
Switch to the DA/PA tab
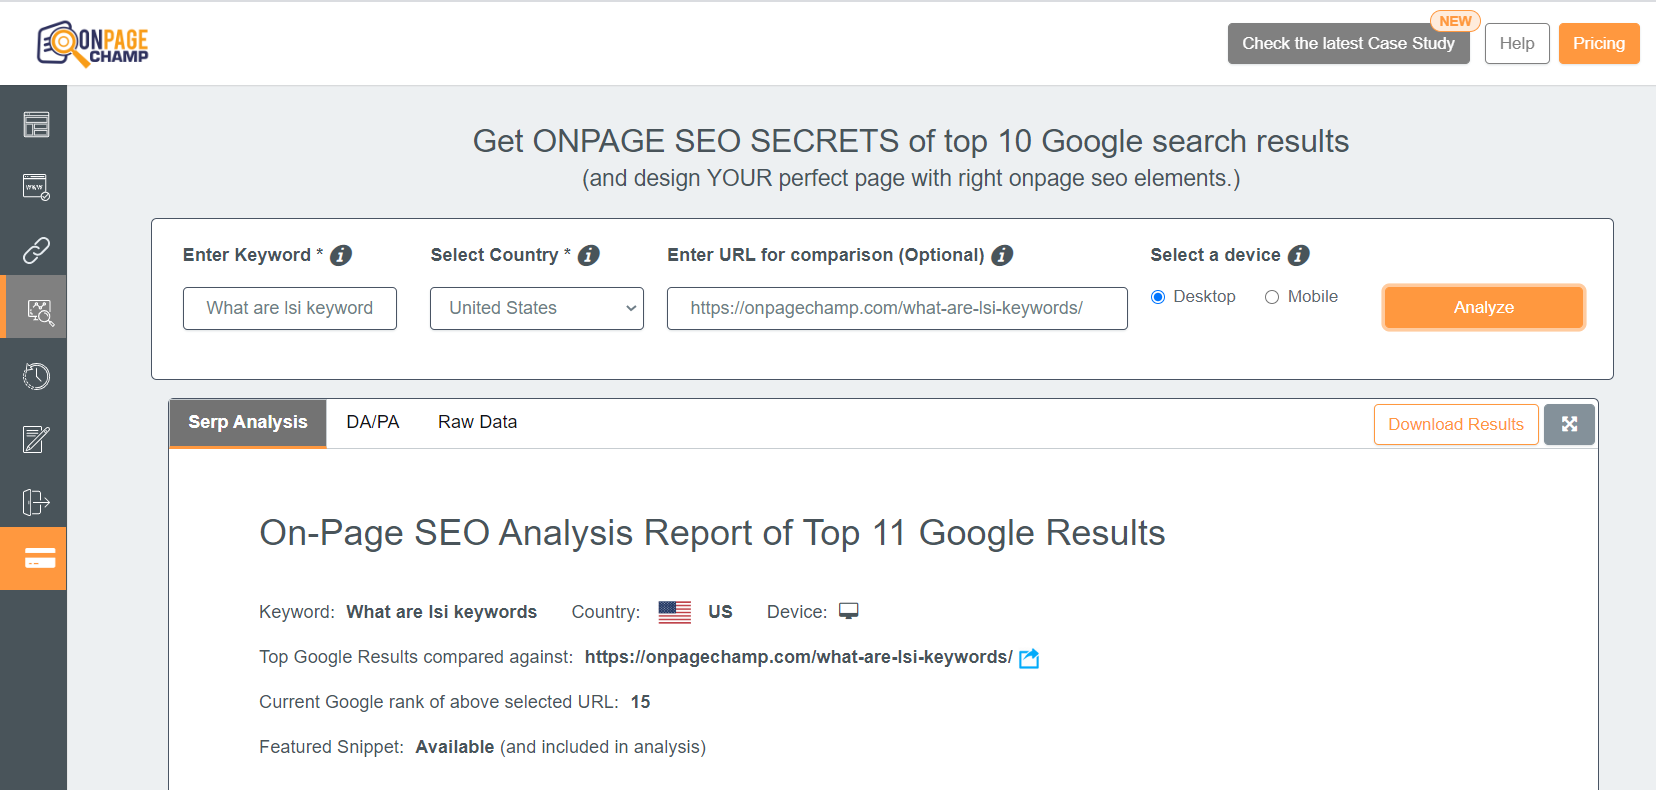click(x=372, y=421)
